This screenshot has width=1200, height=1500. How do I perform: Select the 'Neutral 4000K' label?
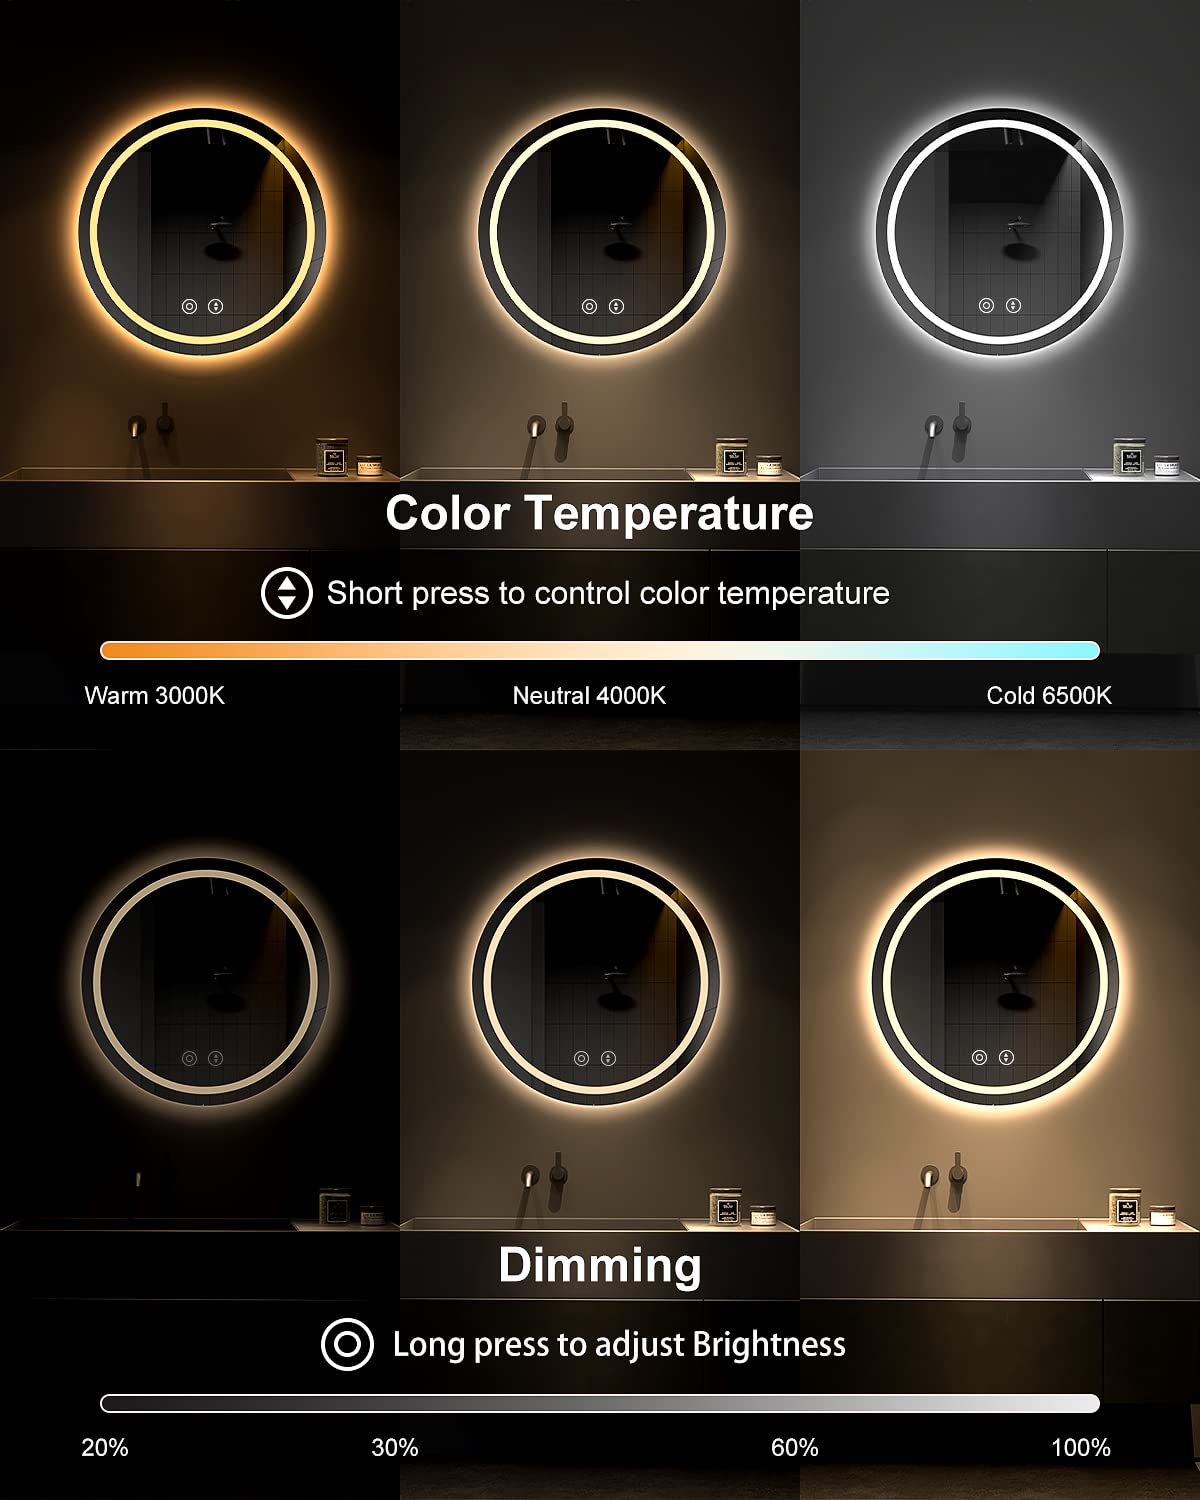[589, 695]
